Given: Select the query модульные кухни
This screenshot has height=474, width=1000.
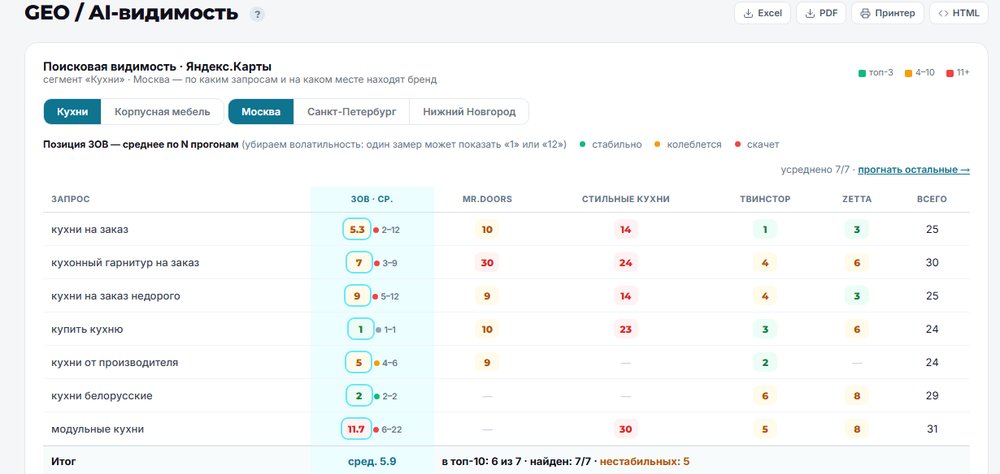Looking at the screenshot, I should click(x=97, y=429).
